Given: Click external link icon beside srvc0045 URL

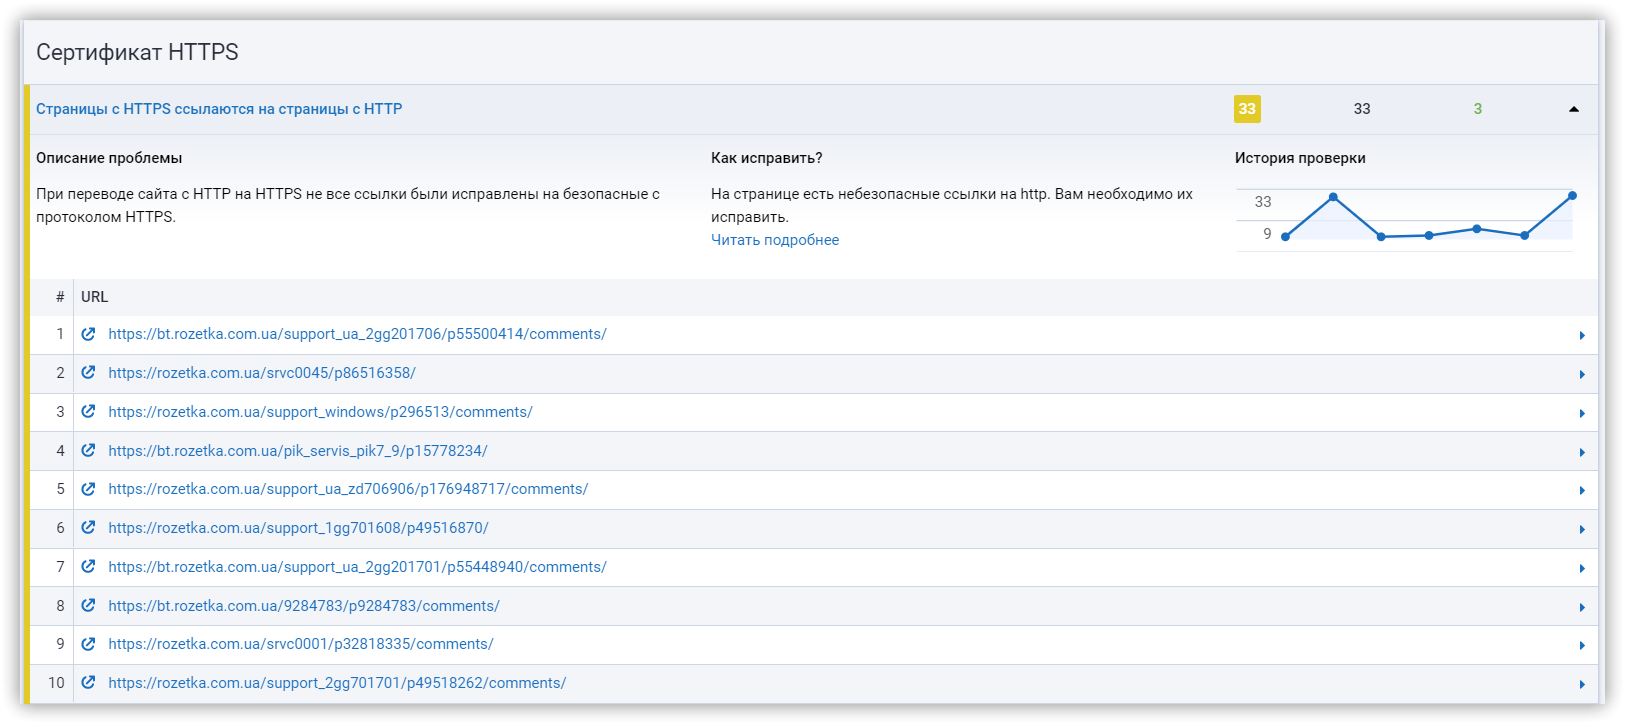Looking at the screenshot, I should 88,373.
